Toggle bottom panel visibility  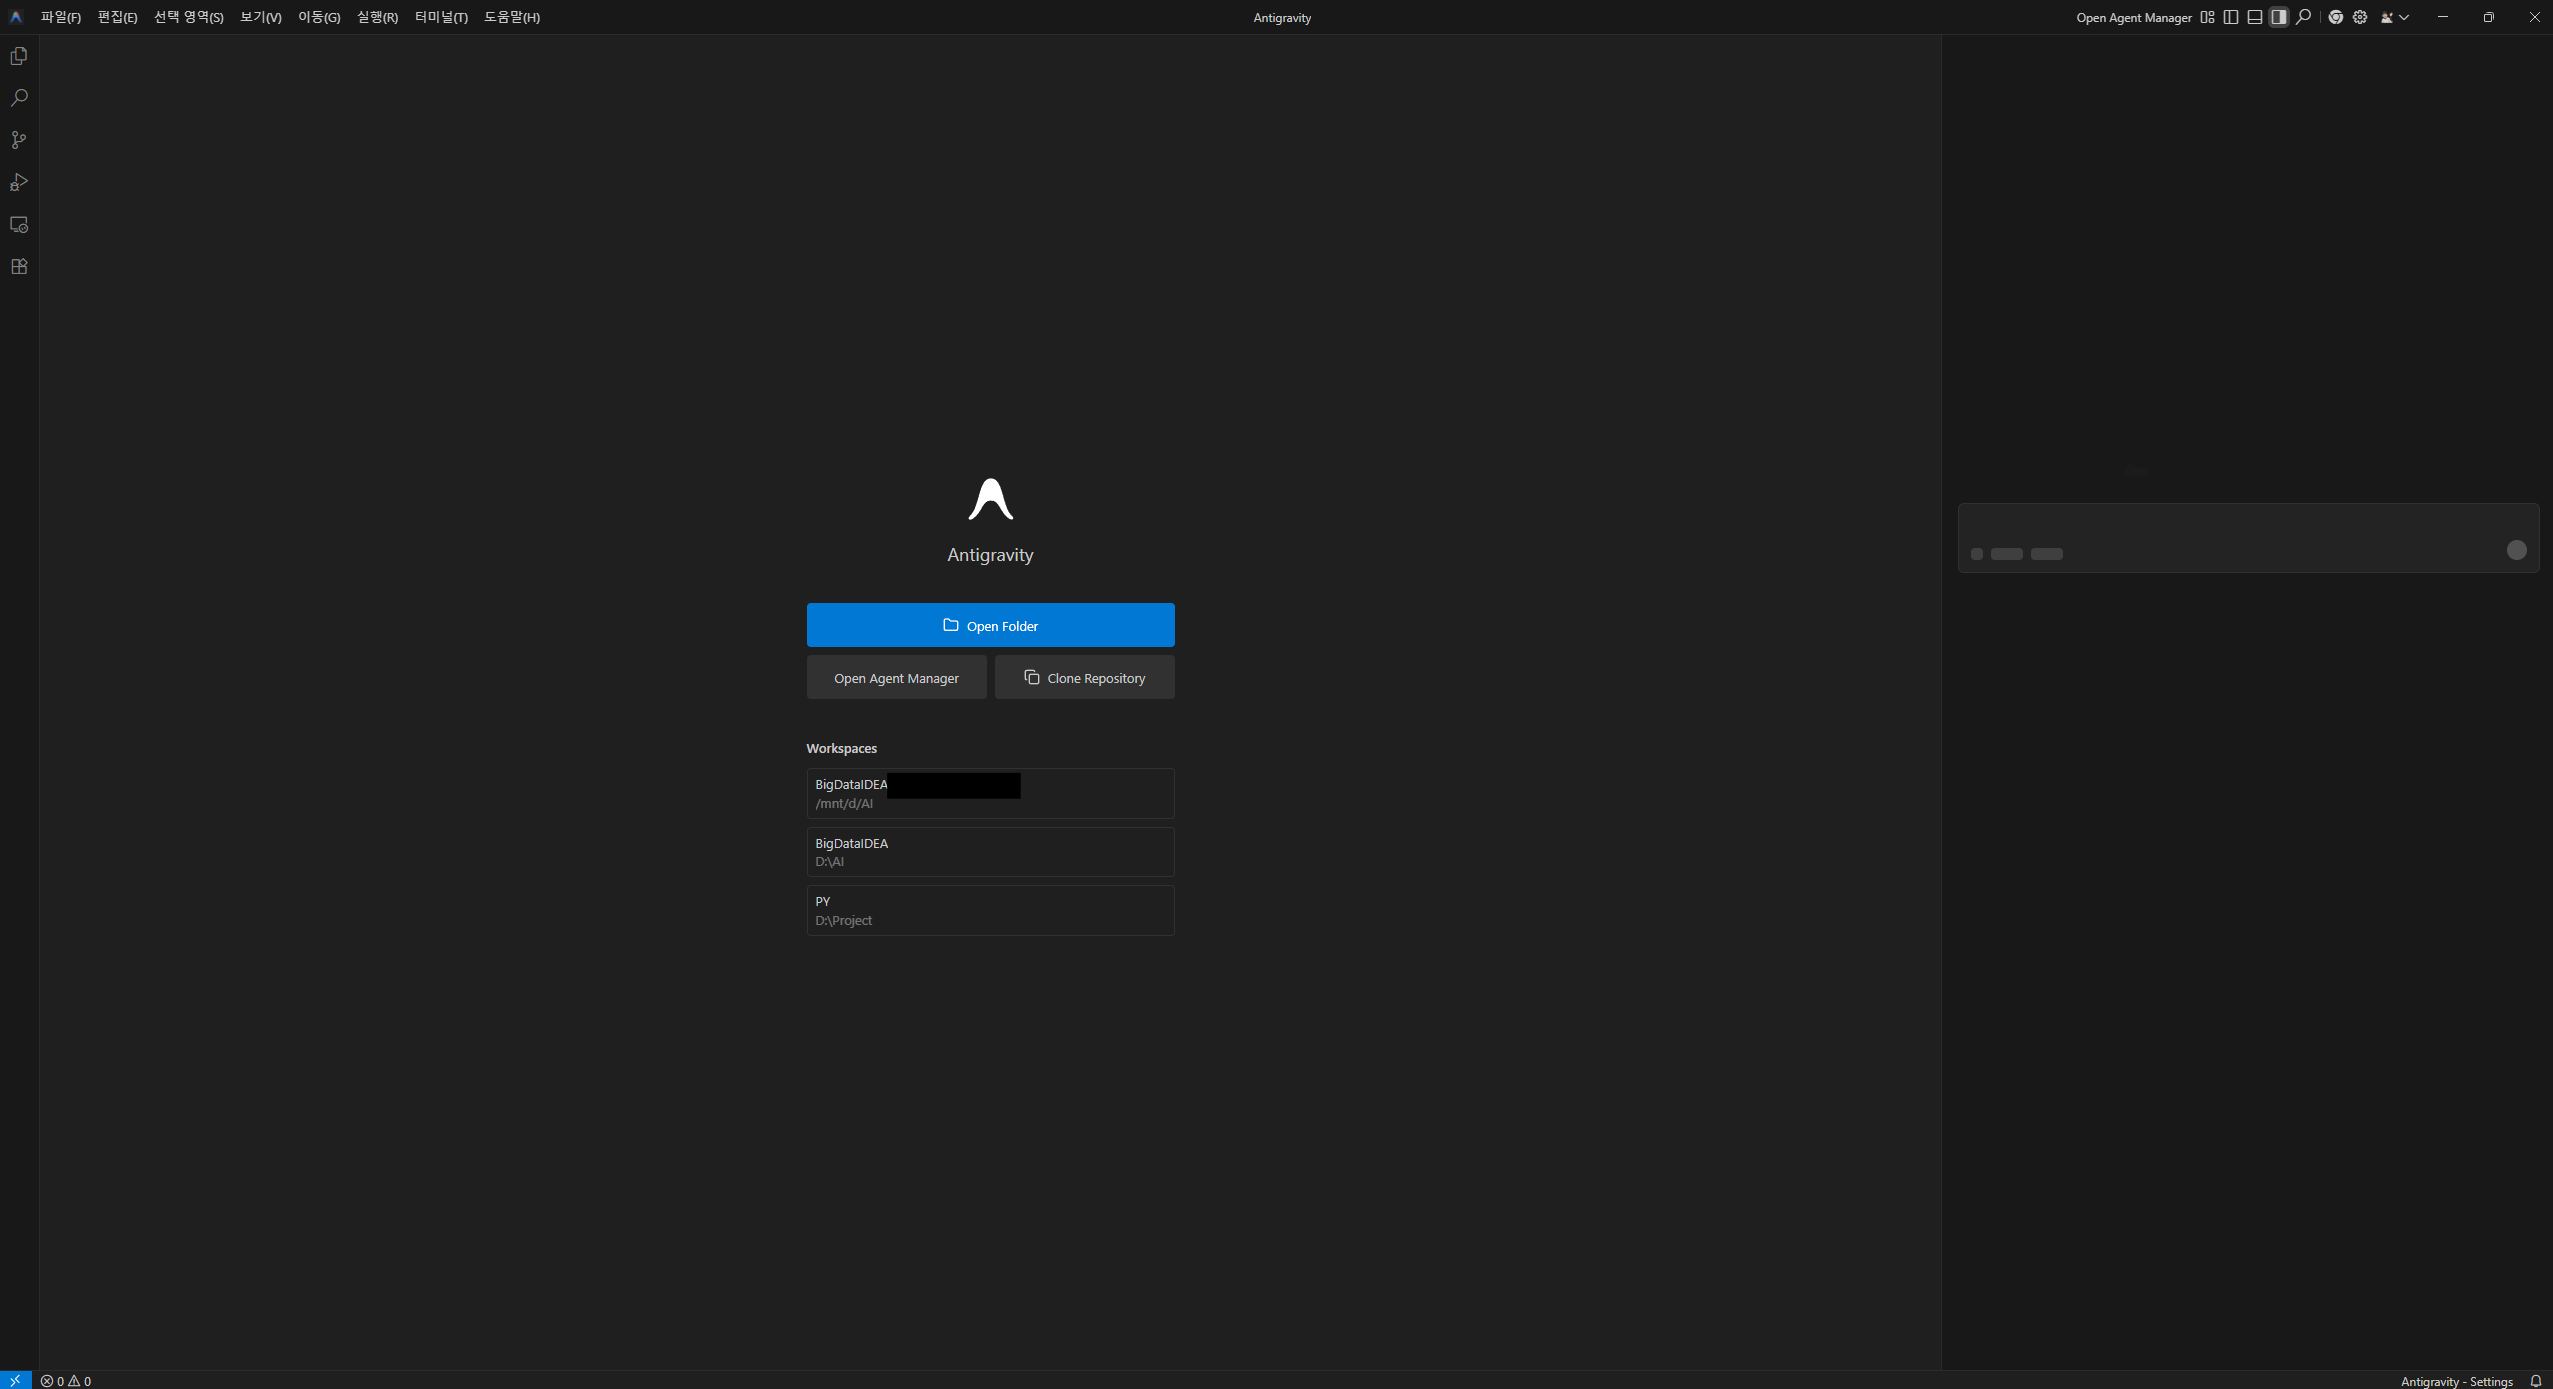2254,17
